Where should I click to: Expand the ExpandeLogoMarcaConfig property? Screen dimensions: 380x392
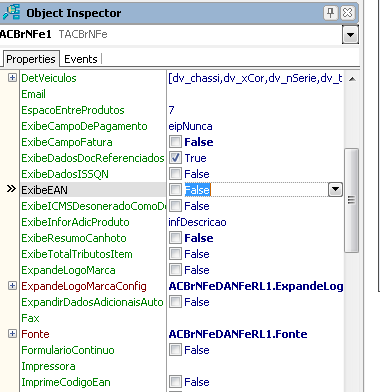point(12,286)
